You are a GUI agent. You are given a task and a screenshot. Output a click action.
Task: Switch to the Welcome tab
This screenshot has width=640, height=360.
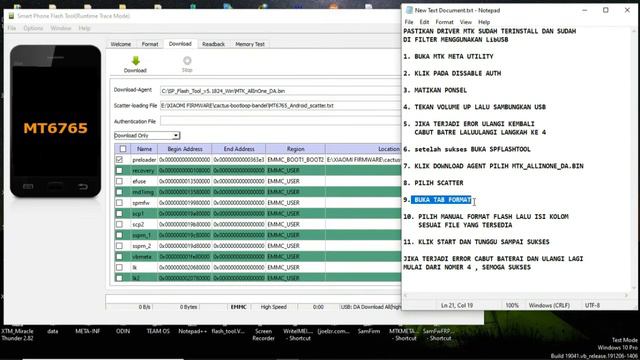click(x=121, y=44)
